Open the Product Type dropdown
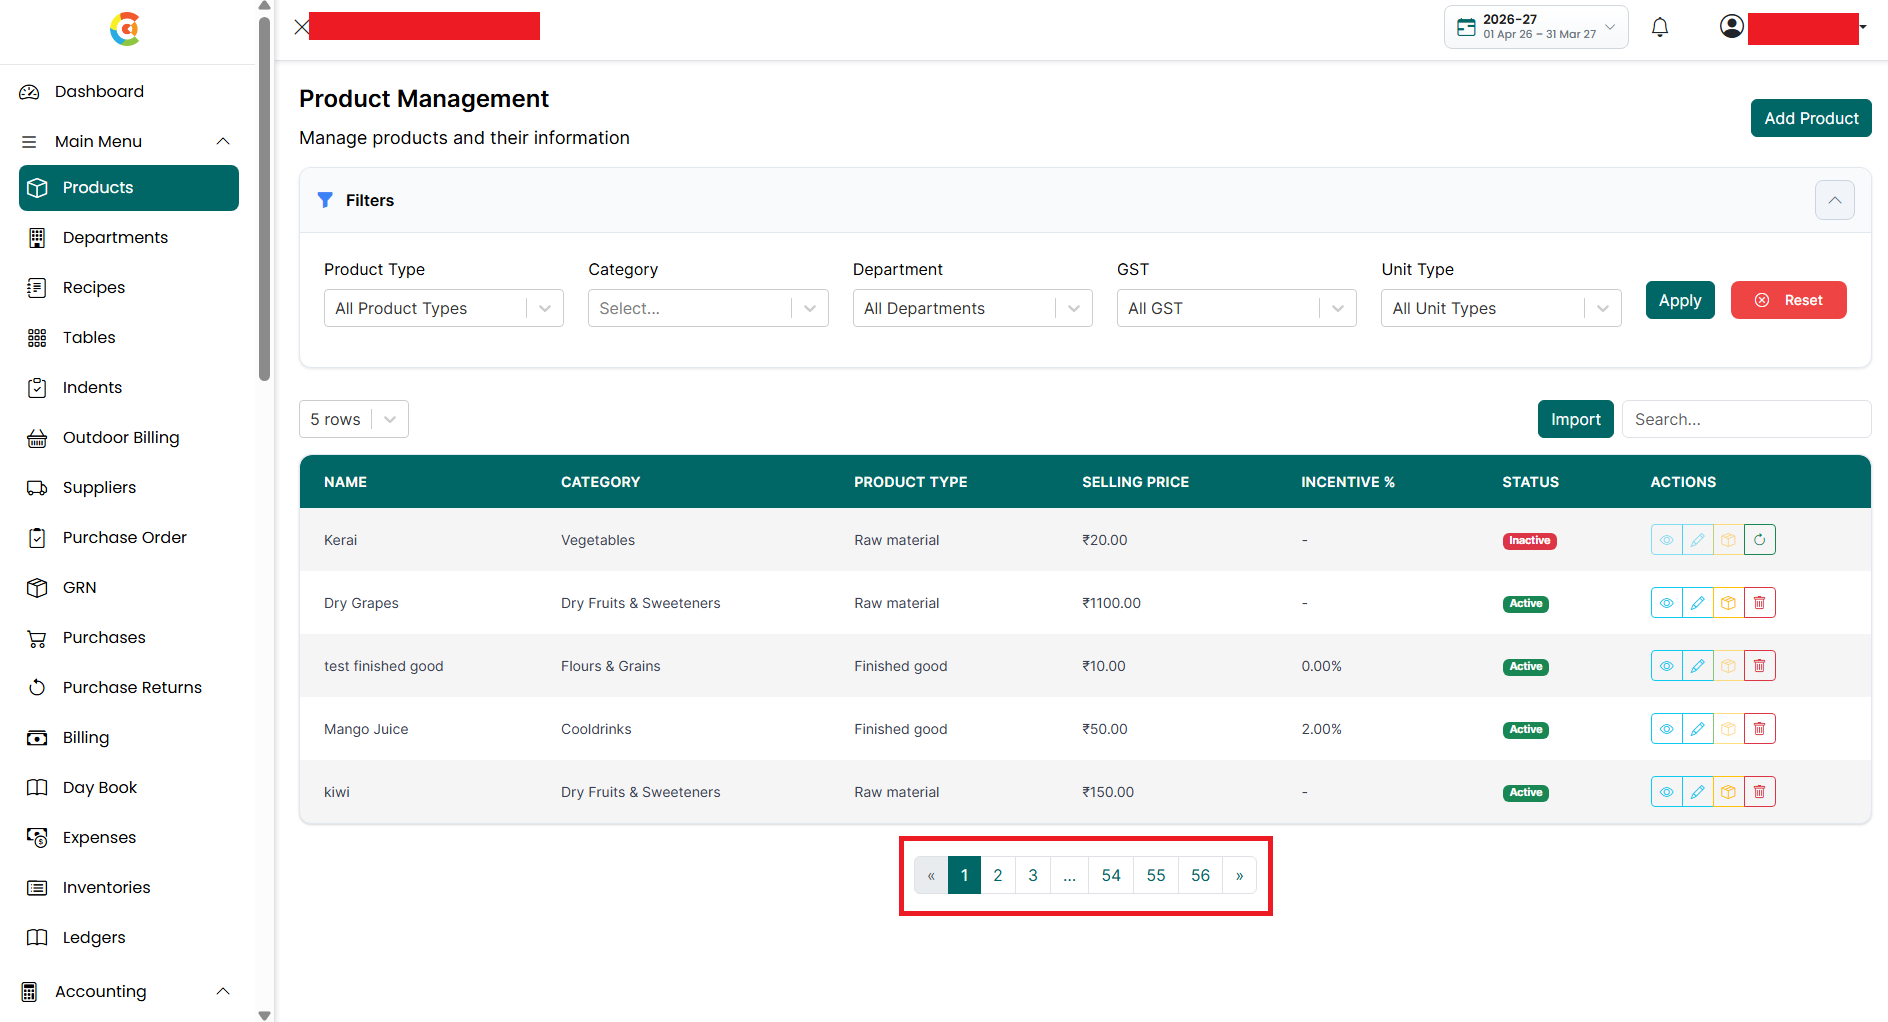Screen dimensions: 1888x1022 444,308
